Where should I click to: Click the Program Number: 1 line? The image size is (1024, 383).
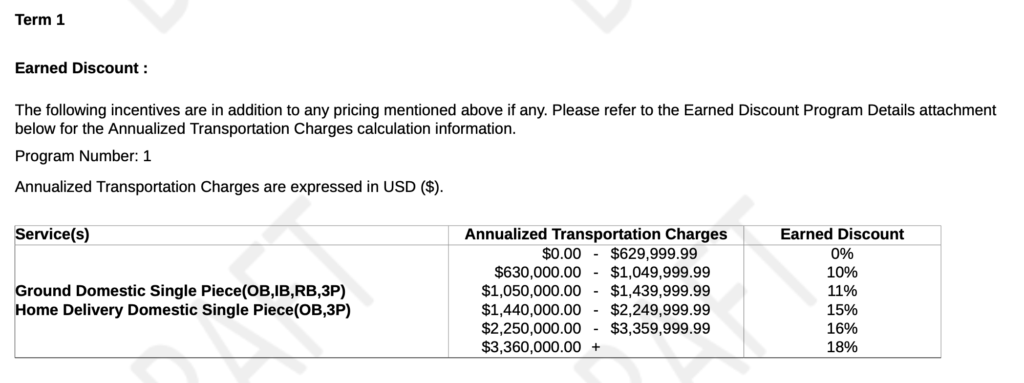click(83, 156)
